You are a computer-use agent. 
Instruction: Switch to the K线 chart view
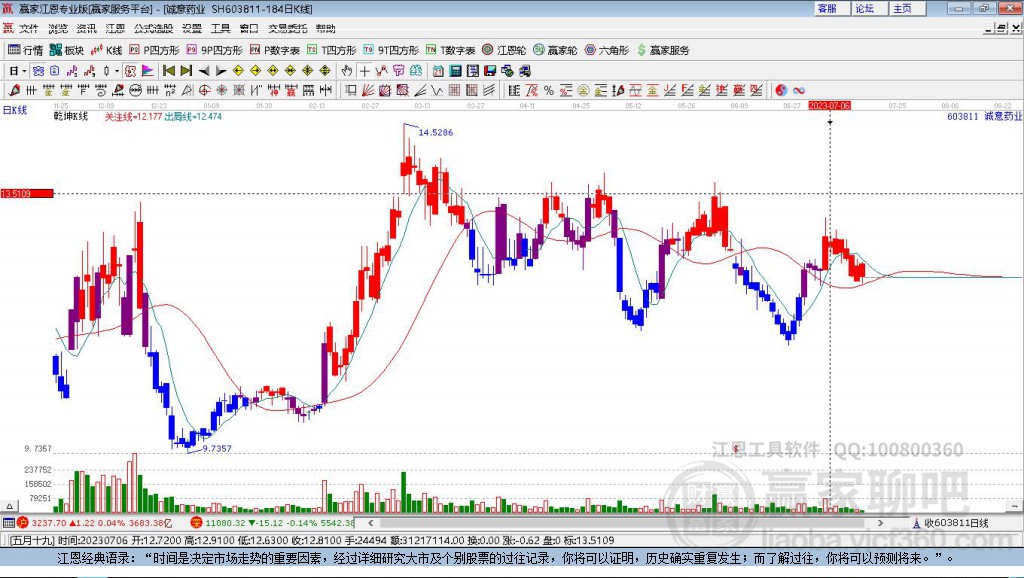pos(106,50)
